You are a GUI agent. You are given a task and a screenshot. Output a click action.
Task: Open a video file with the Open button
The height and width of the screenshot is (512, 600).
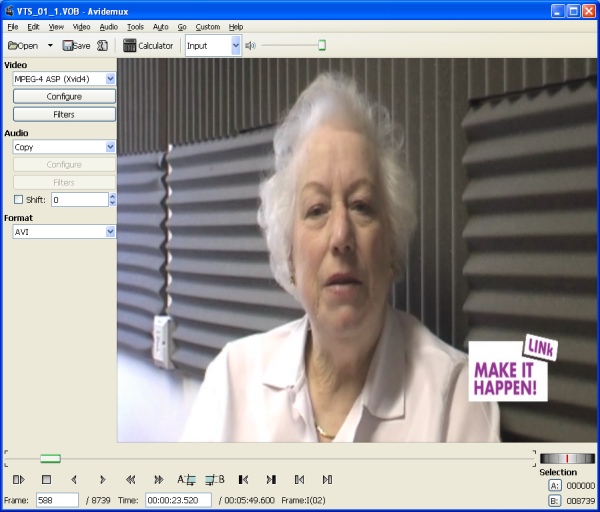click(23, 46)
